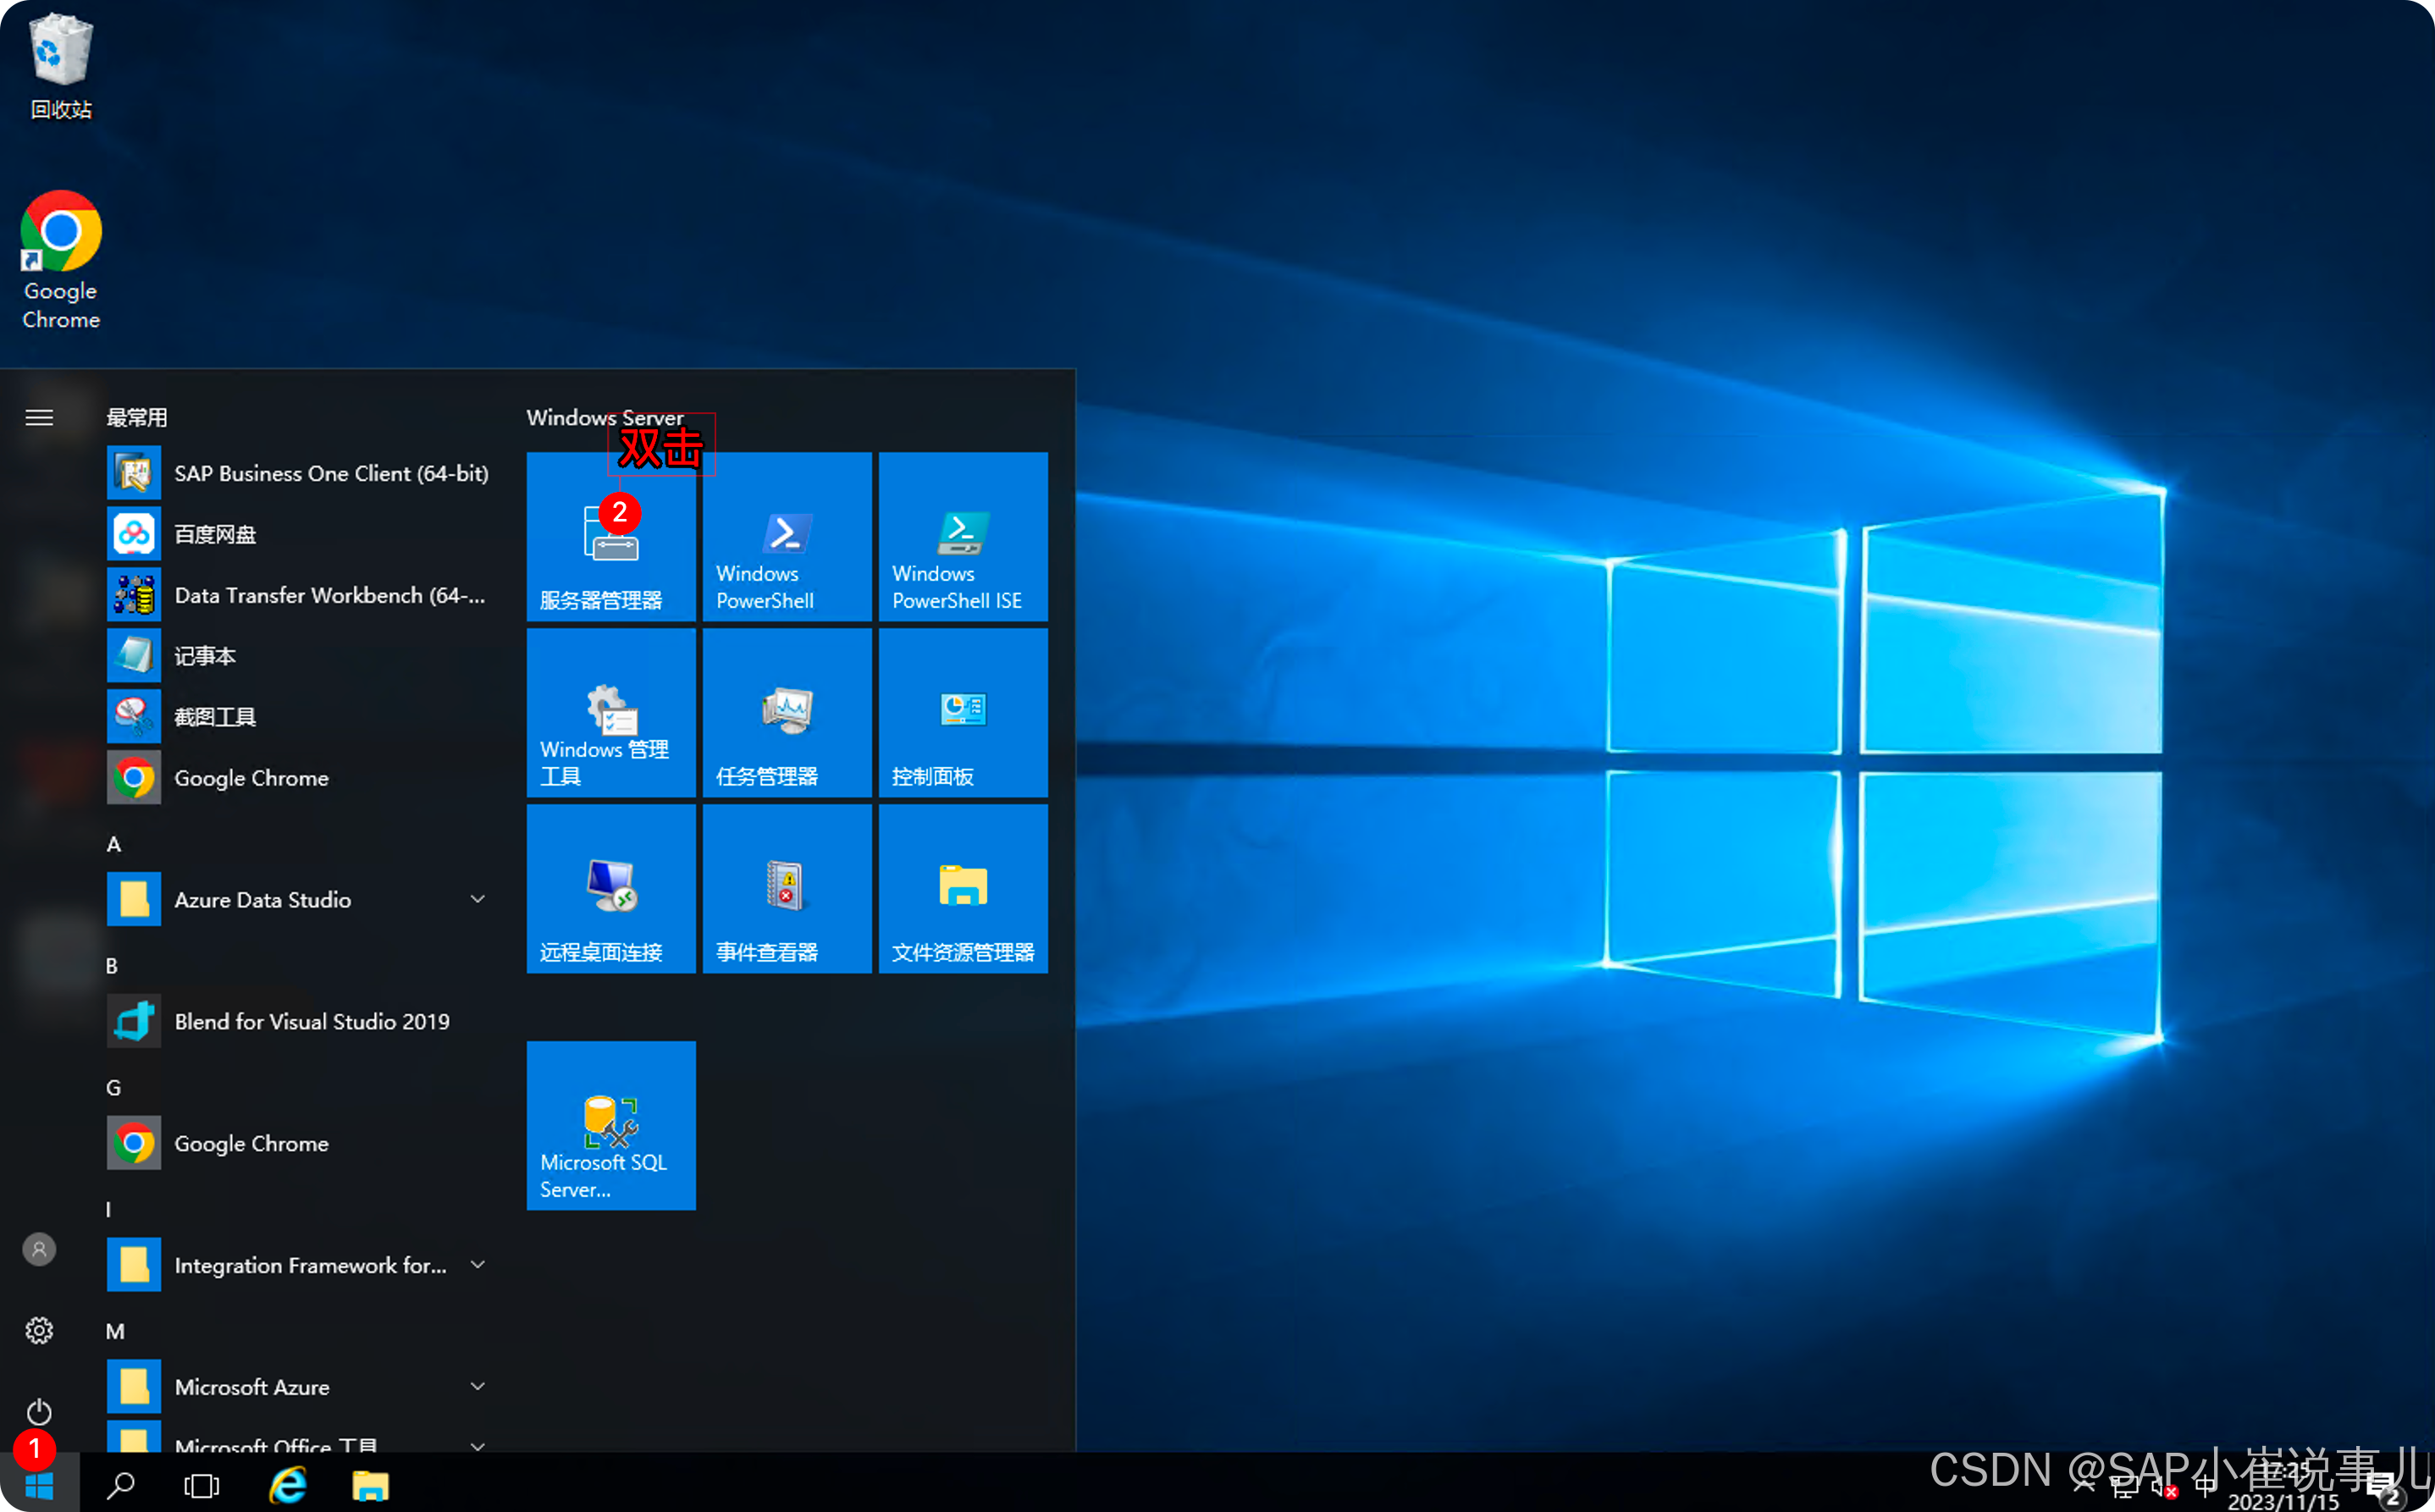Open the user account icon in Start menu
2435x1512 pixels.
[39, 1249]
